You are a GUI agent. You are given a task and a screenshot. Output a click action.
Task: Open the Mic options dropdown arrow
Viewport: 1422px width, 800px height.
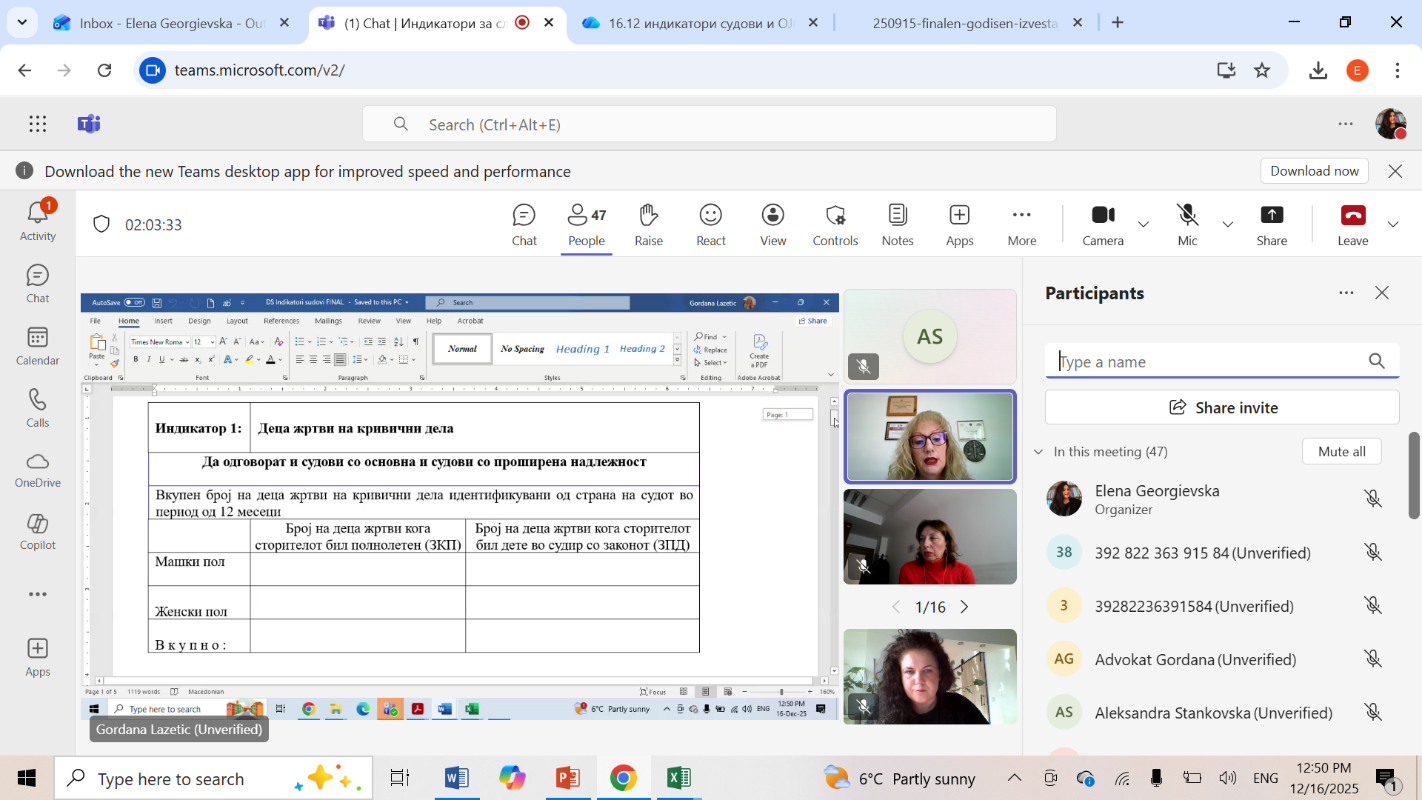point(1228,224)
